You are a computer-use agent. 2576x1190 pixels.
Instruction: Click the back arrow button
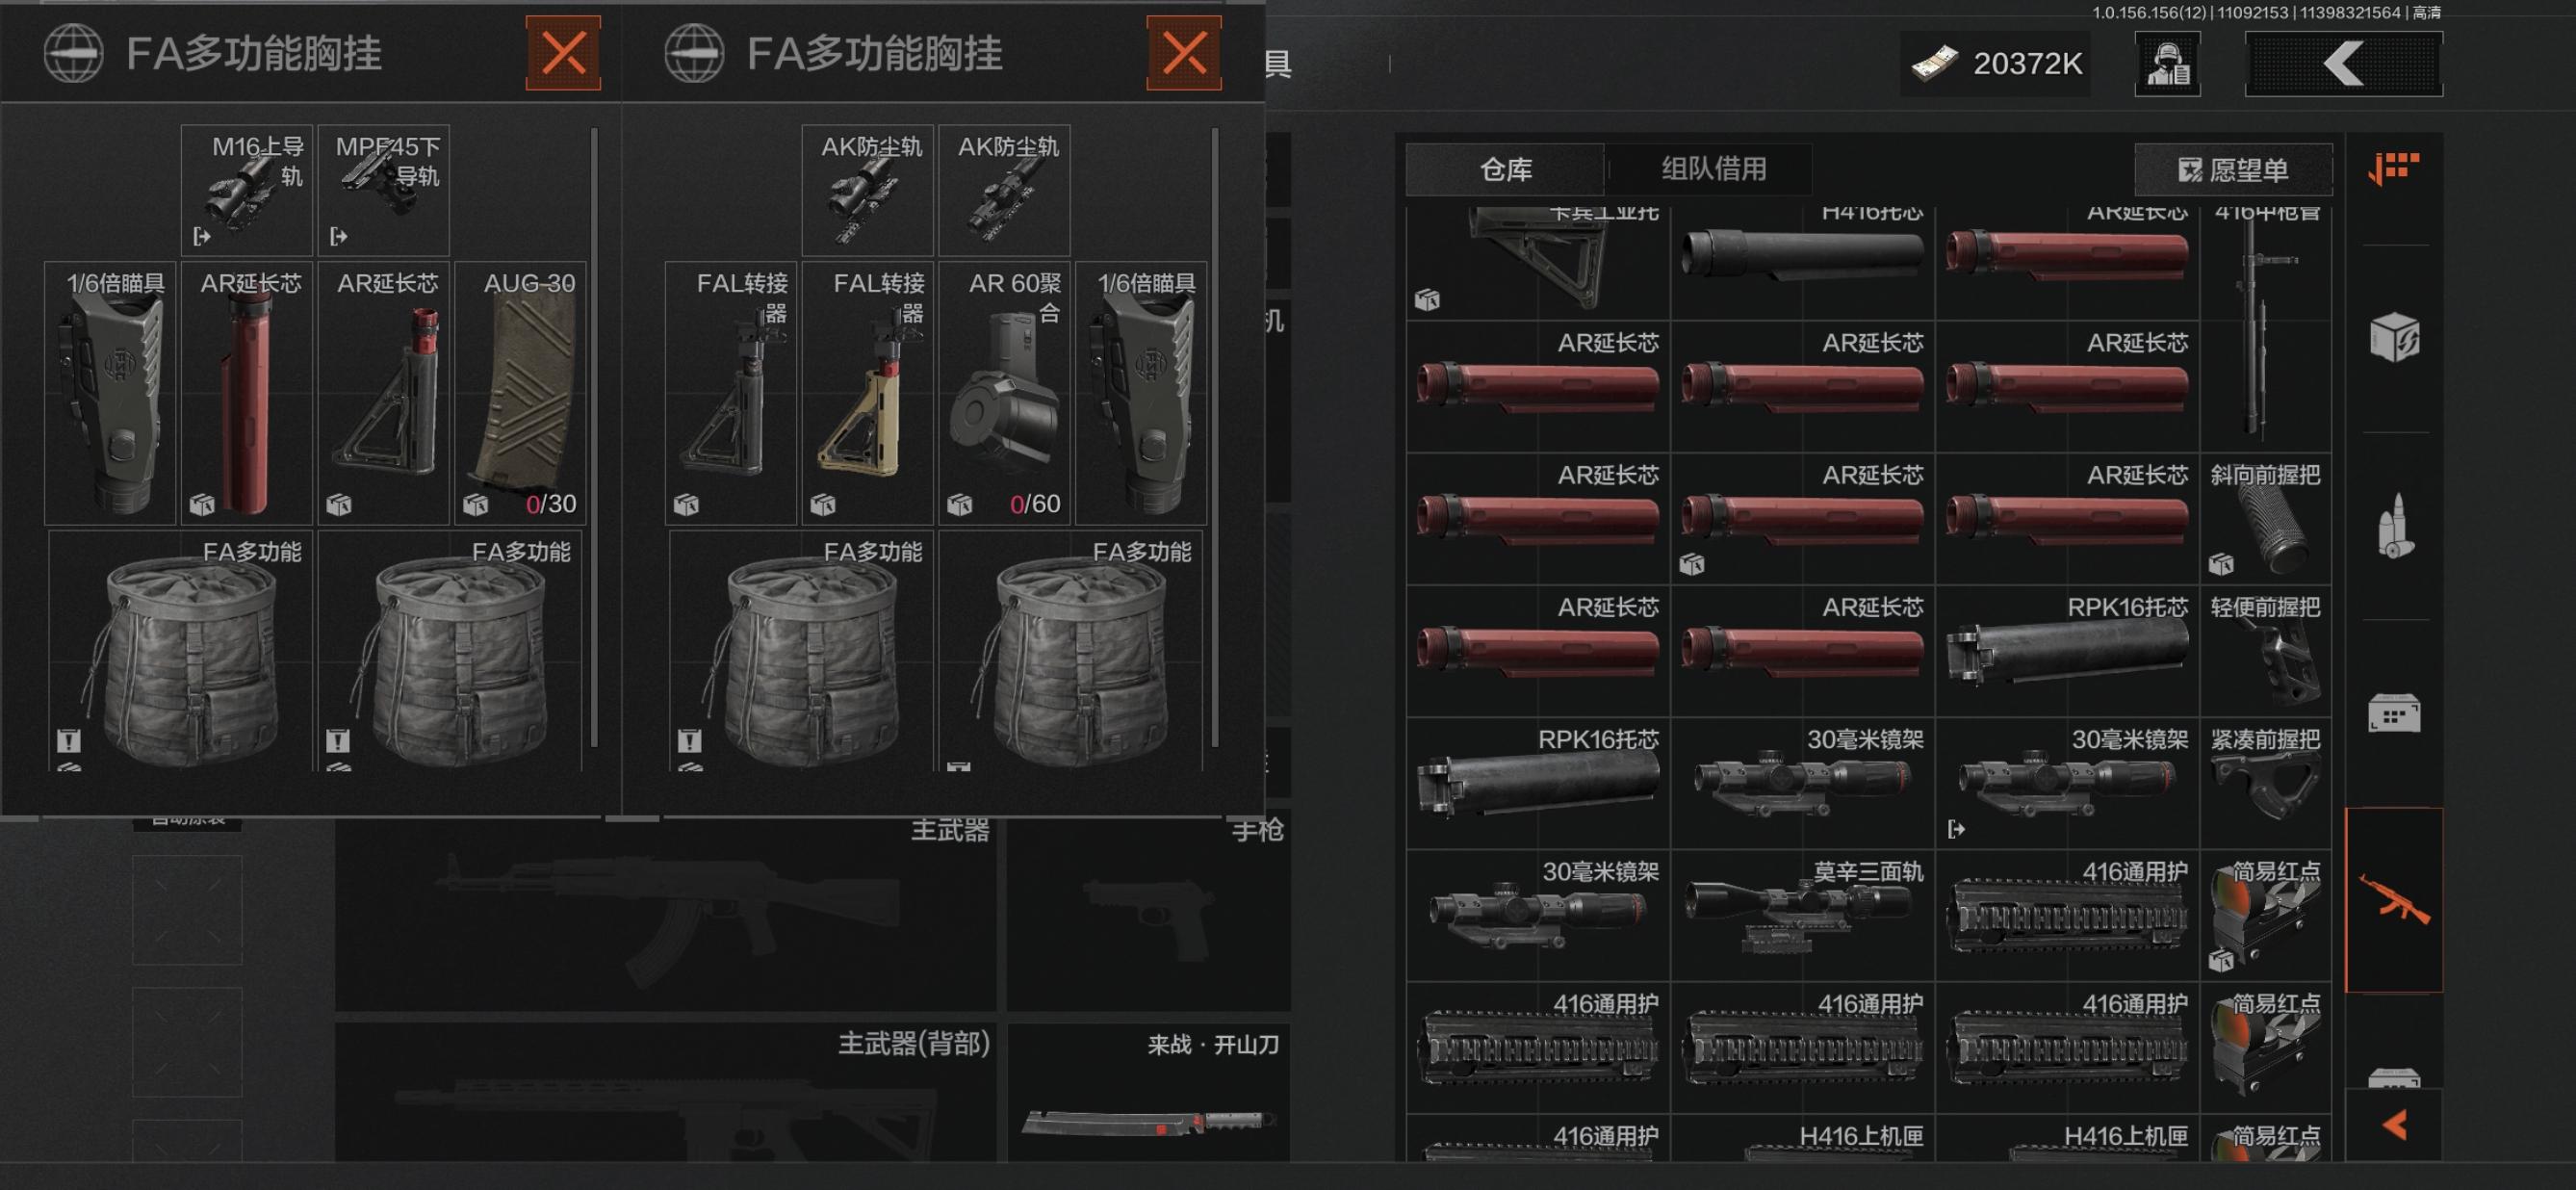[x=2343, y=64]
